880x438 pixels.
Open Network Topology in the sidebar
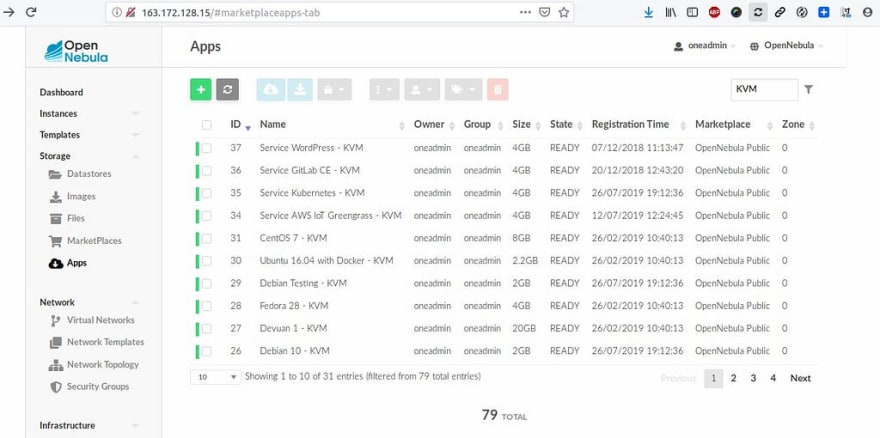tap(94, 364)
